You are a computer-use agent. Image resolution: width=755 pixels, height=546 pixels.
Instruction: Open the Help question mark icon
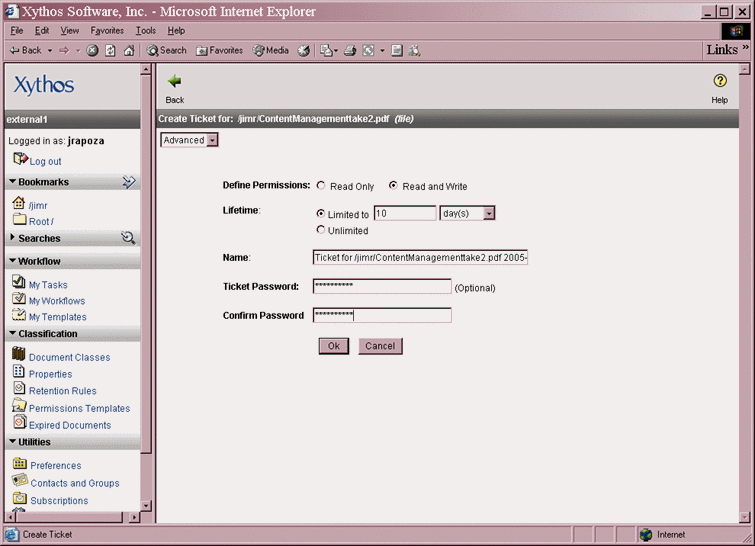pos(720,80)
